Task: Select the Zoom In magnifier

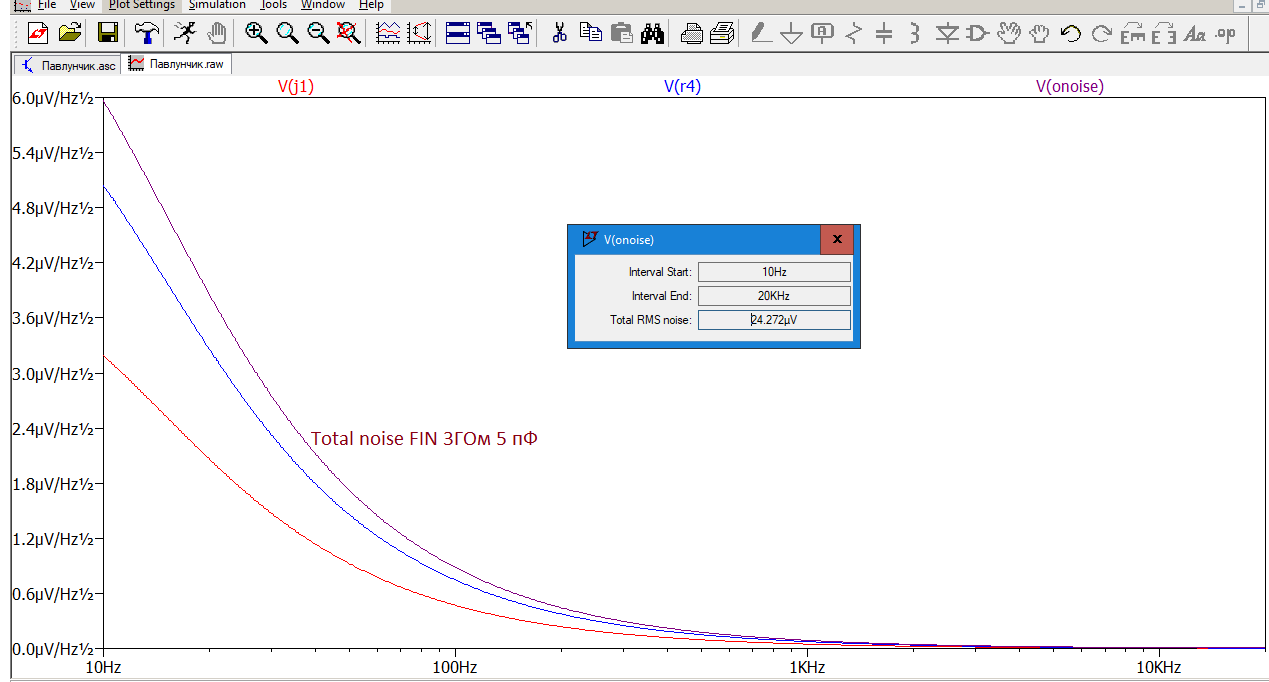Action: click(x=256, y=33)
